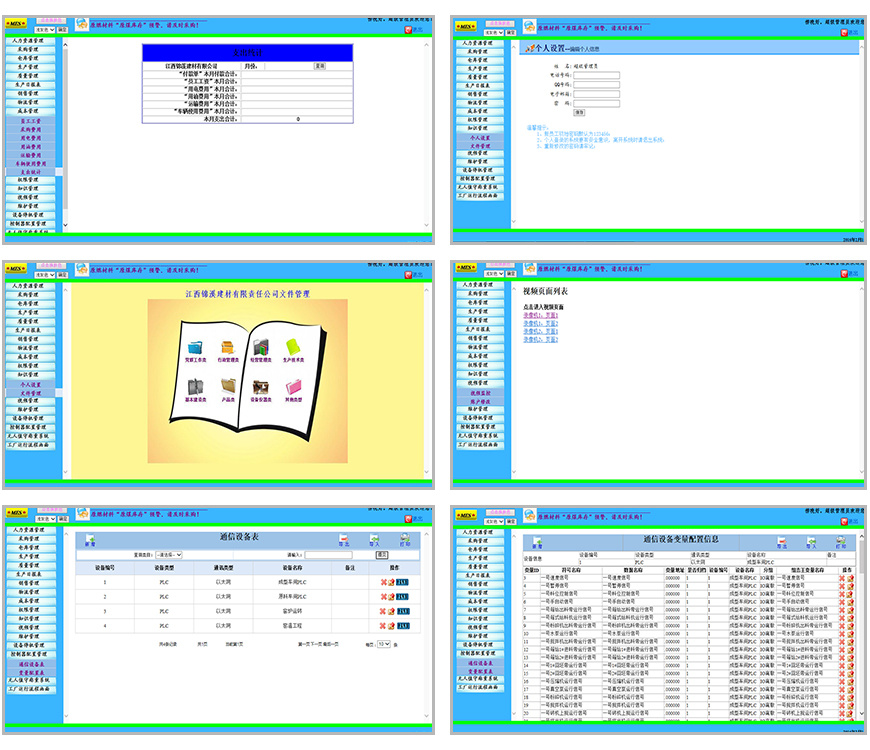
Task: Click 新增 icon in 通信设备变量配置信息 panel
Action: [537, 543]
